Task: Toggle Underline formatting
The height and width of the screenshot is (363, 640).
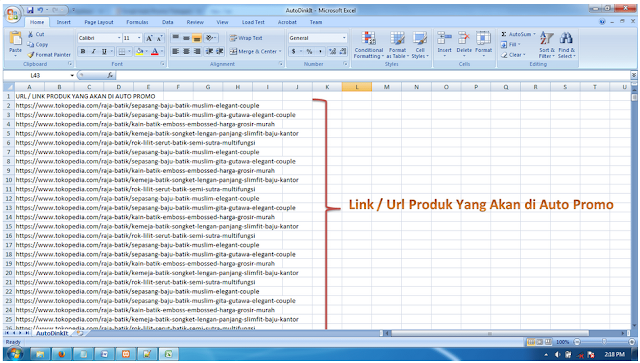Action: click(104, 51)
